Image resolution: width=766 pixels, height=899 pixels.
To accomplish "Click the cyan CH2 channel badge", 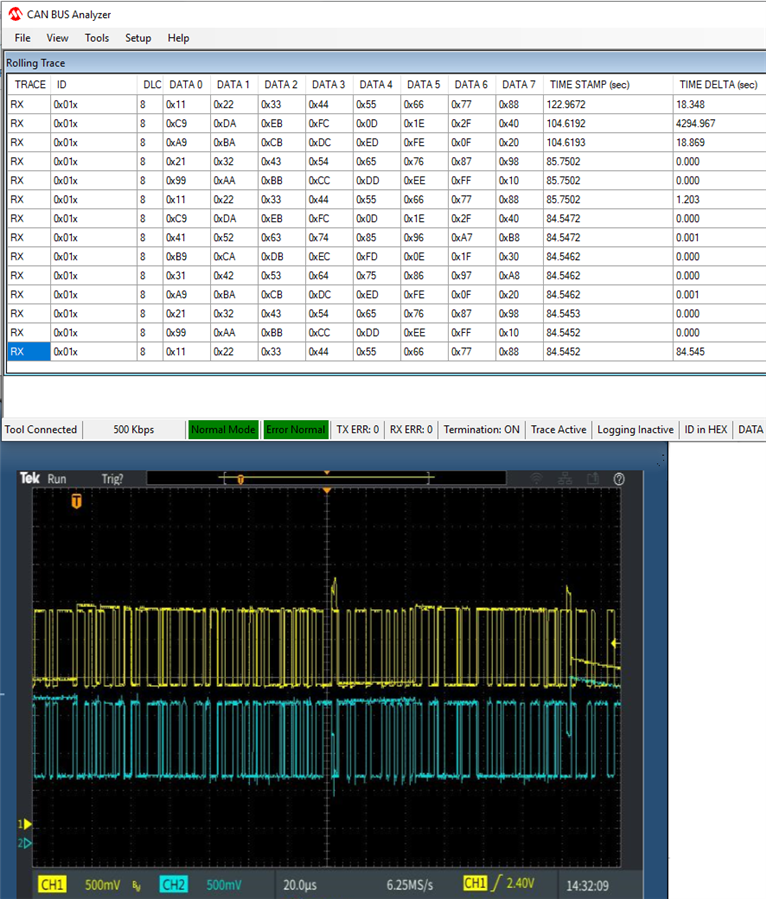I will (173, 884).
